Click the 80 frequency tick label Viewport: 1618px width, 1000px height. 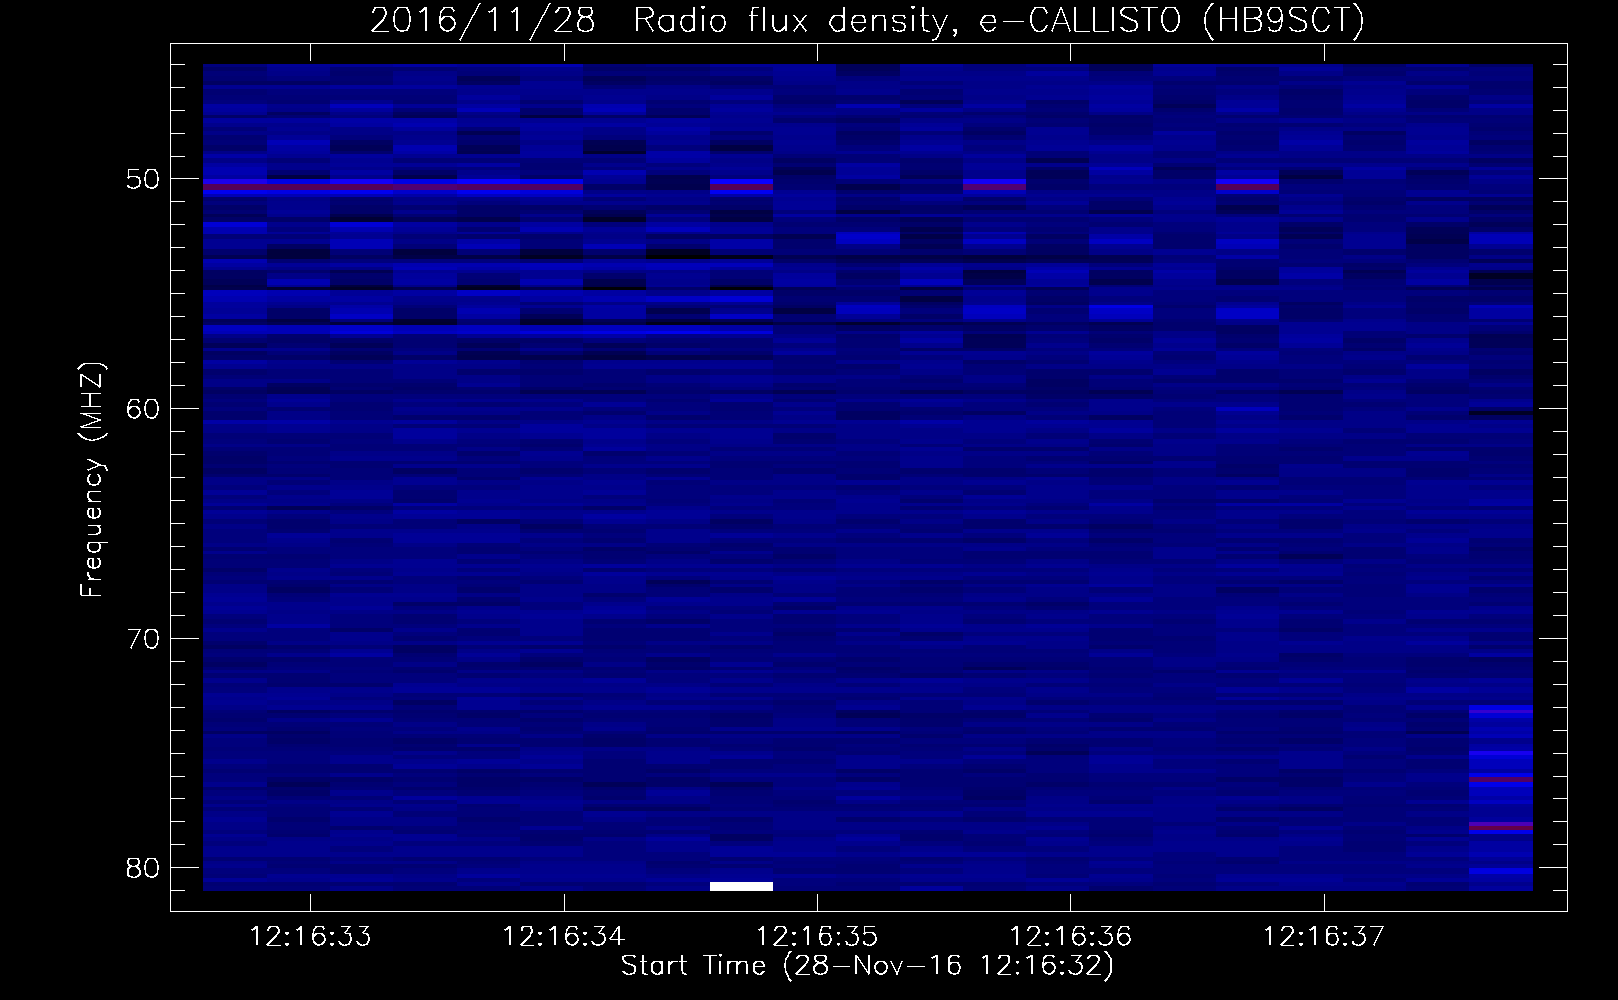pyautogui.click(x=143, y=868)
